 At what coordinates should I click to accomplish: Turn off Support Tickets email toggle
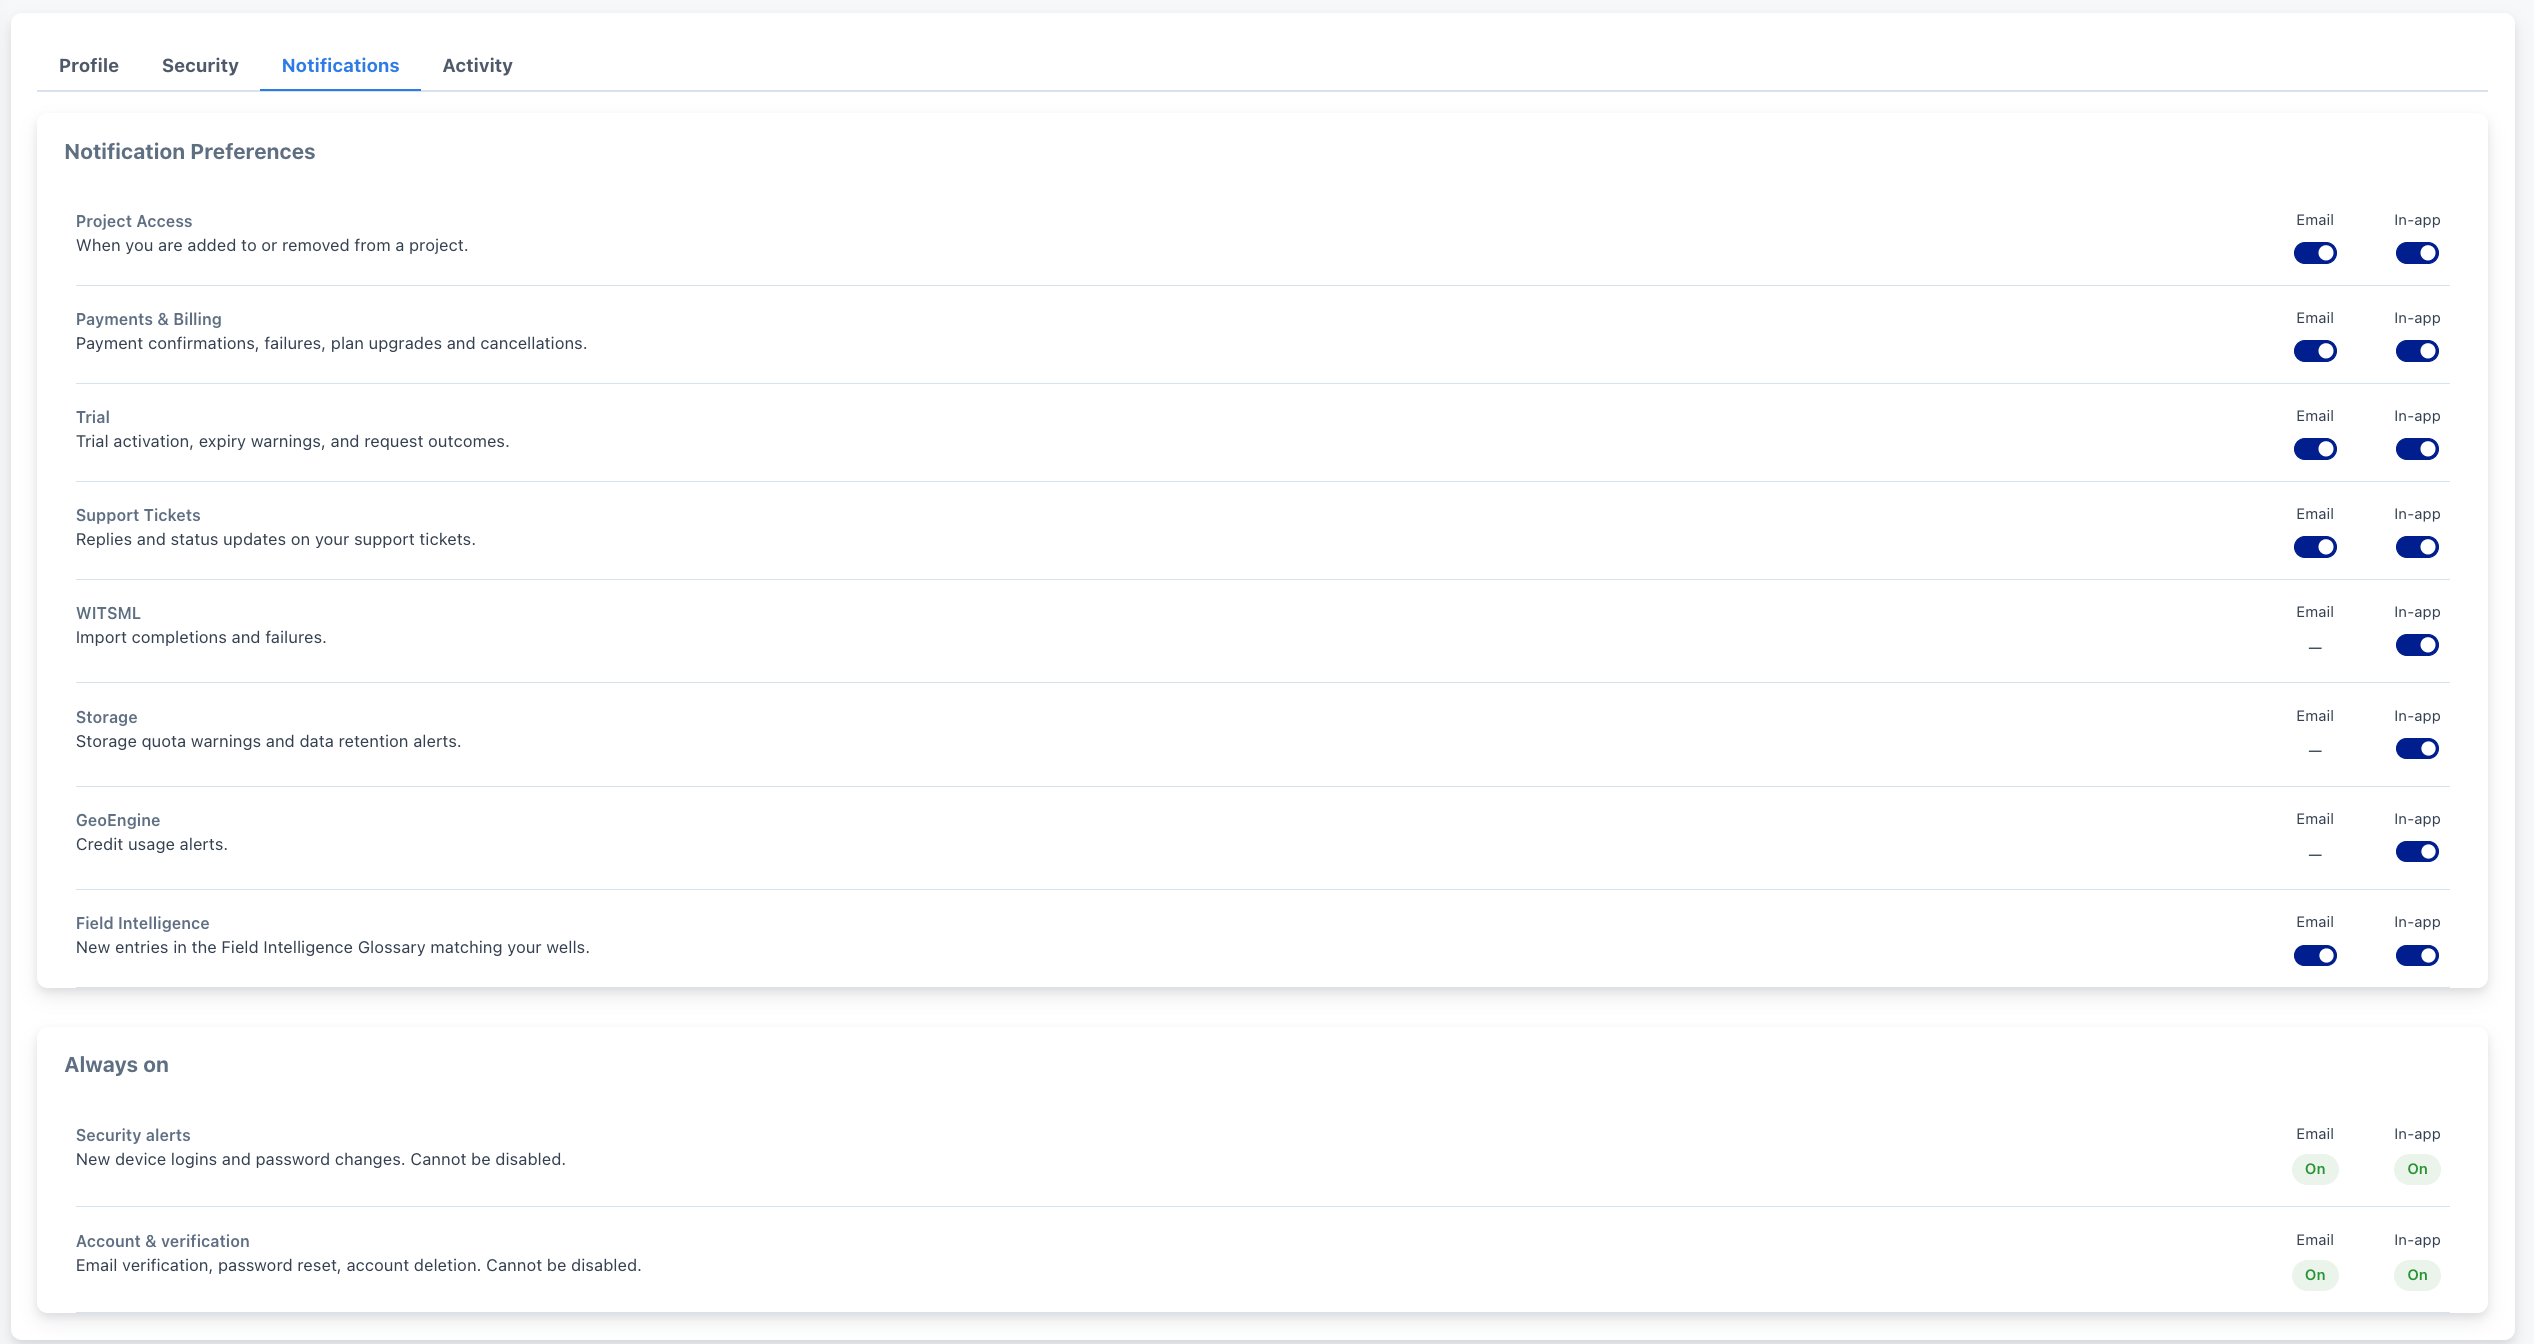2315,547
